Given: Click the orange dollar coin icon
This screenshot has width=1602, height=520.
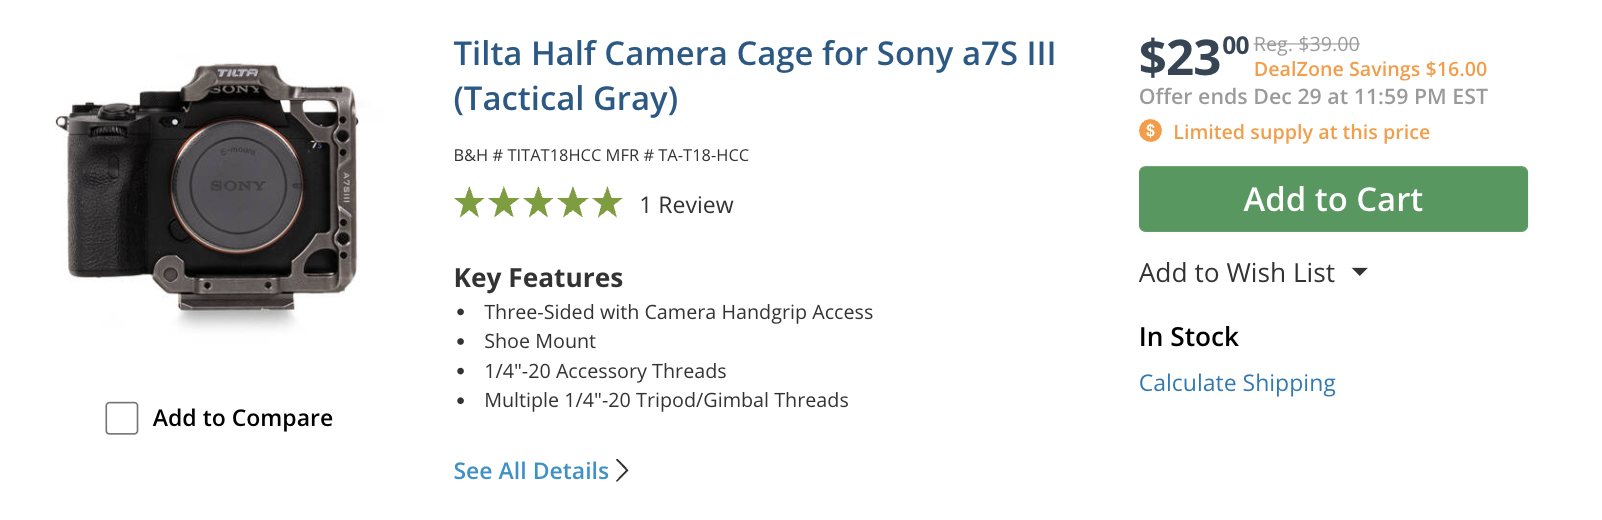Looking at the screenshot, I should pyautogui.click(x=1151, y=131).
